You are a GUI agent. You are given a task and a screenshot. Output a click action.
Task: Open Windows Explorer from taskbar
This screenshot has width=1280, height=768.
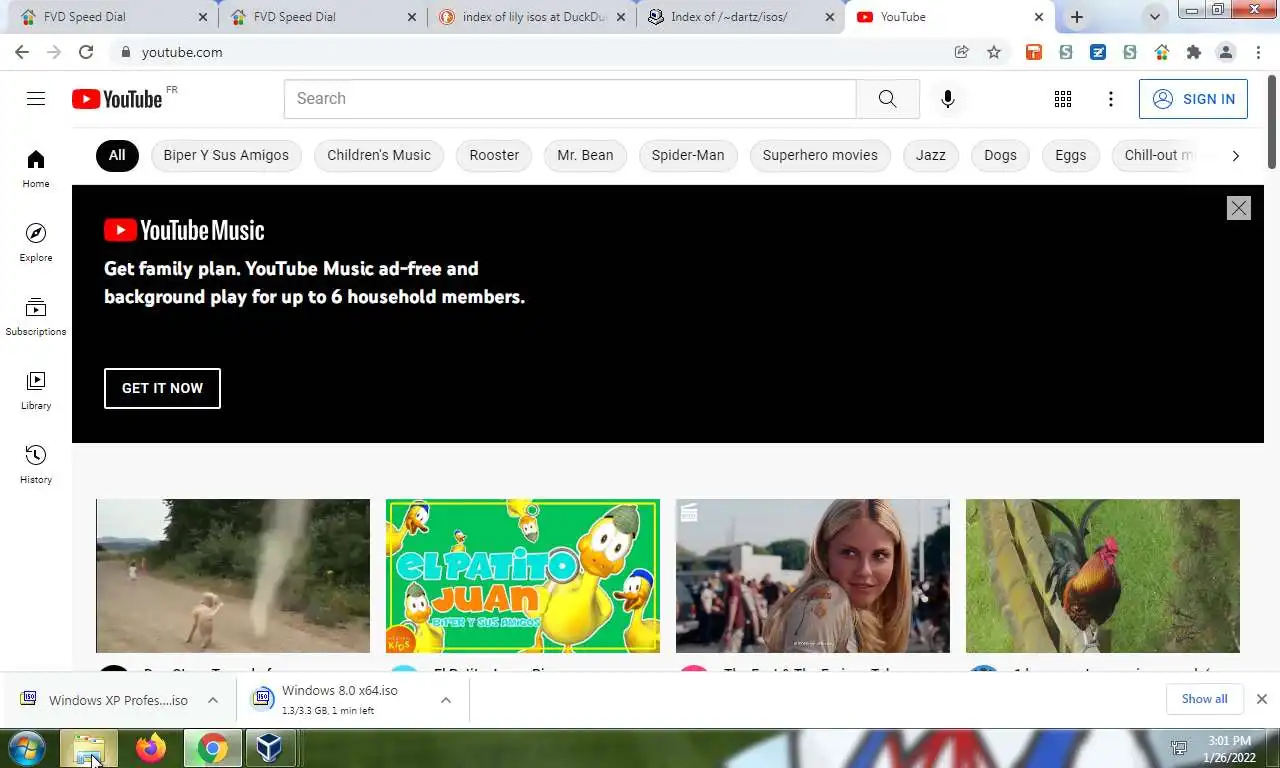(x=89, y=748)
